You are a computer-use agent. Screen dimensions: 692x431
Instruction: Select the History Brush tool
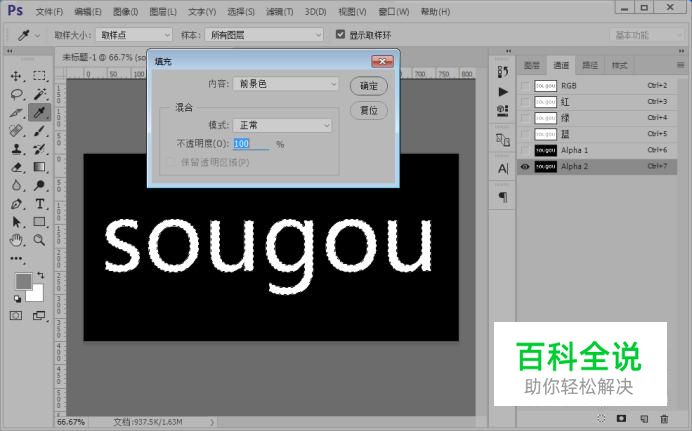39,149
